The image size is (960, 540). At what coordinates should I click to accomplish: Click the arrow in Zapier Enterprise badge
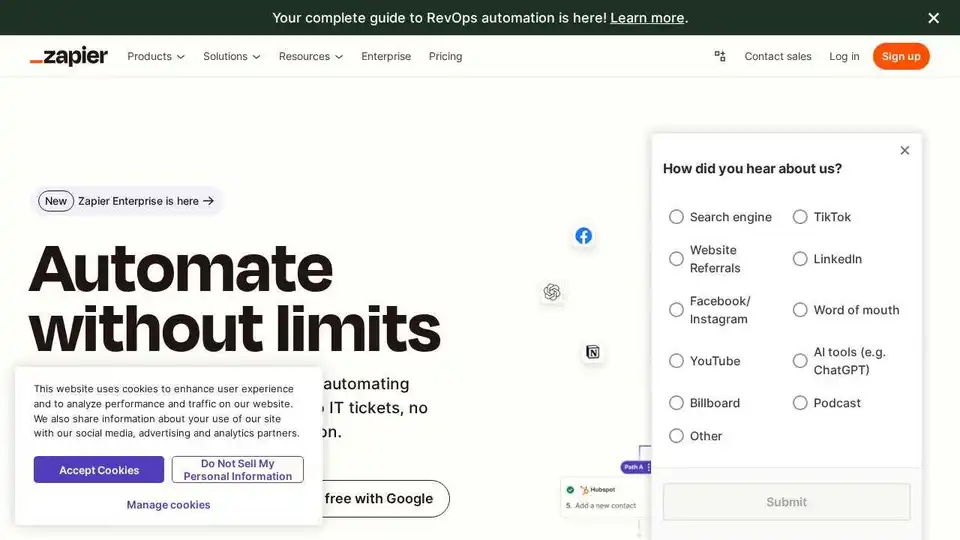click(209, 201)
